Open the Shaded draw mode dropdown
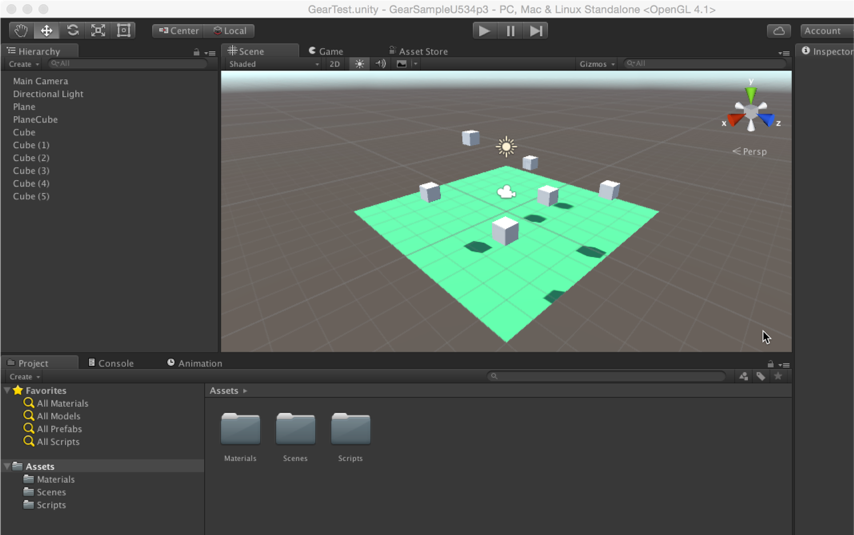The image size is (854, 535). 274,64
